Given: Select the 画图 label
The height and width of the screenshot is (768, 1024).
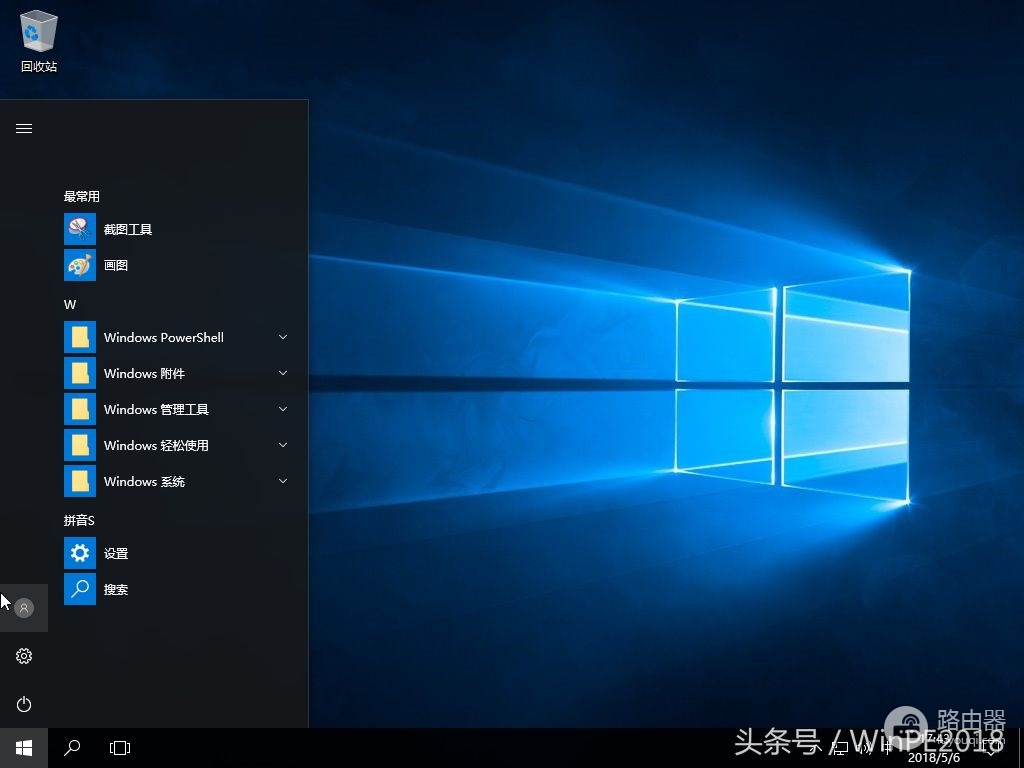Looking at the screenshot, I should (116, 265).
